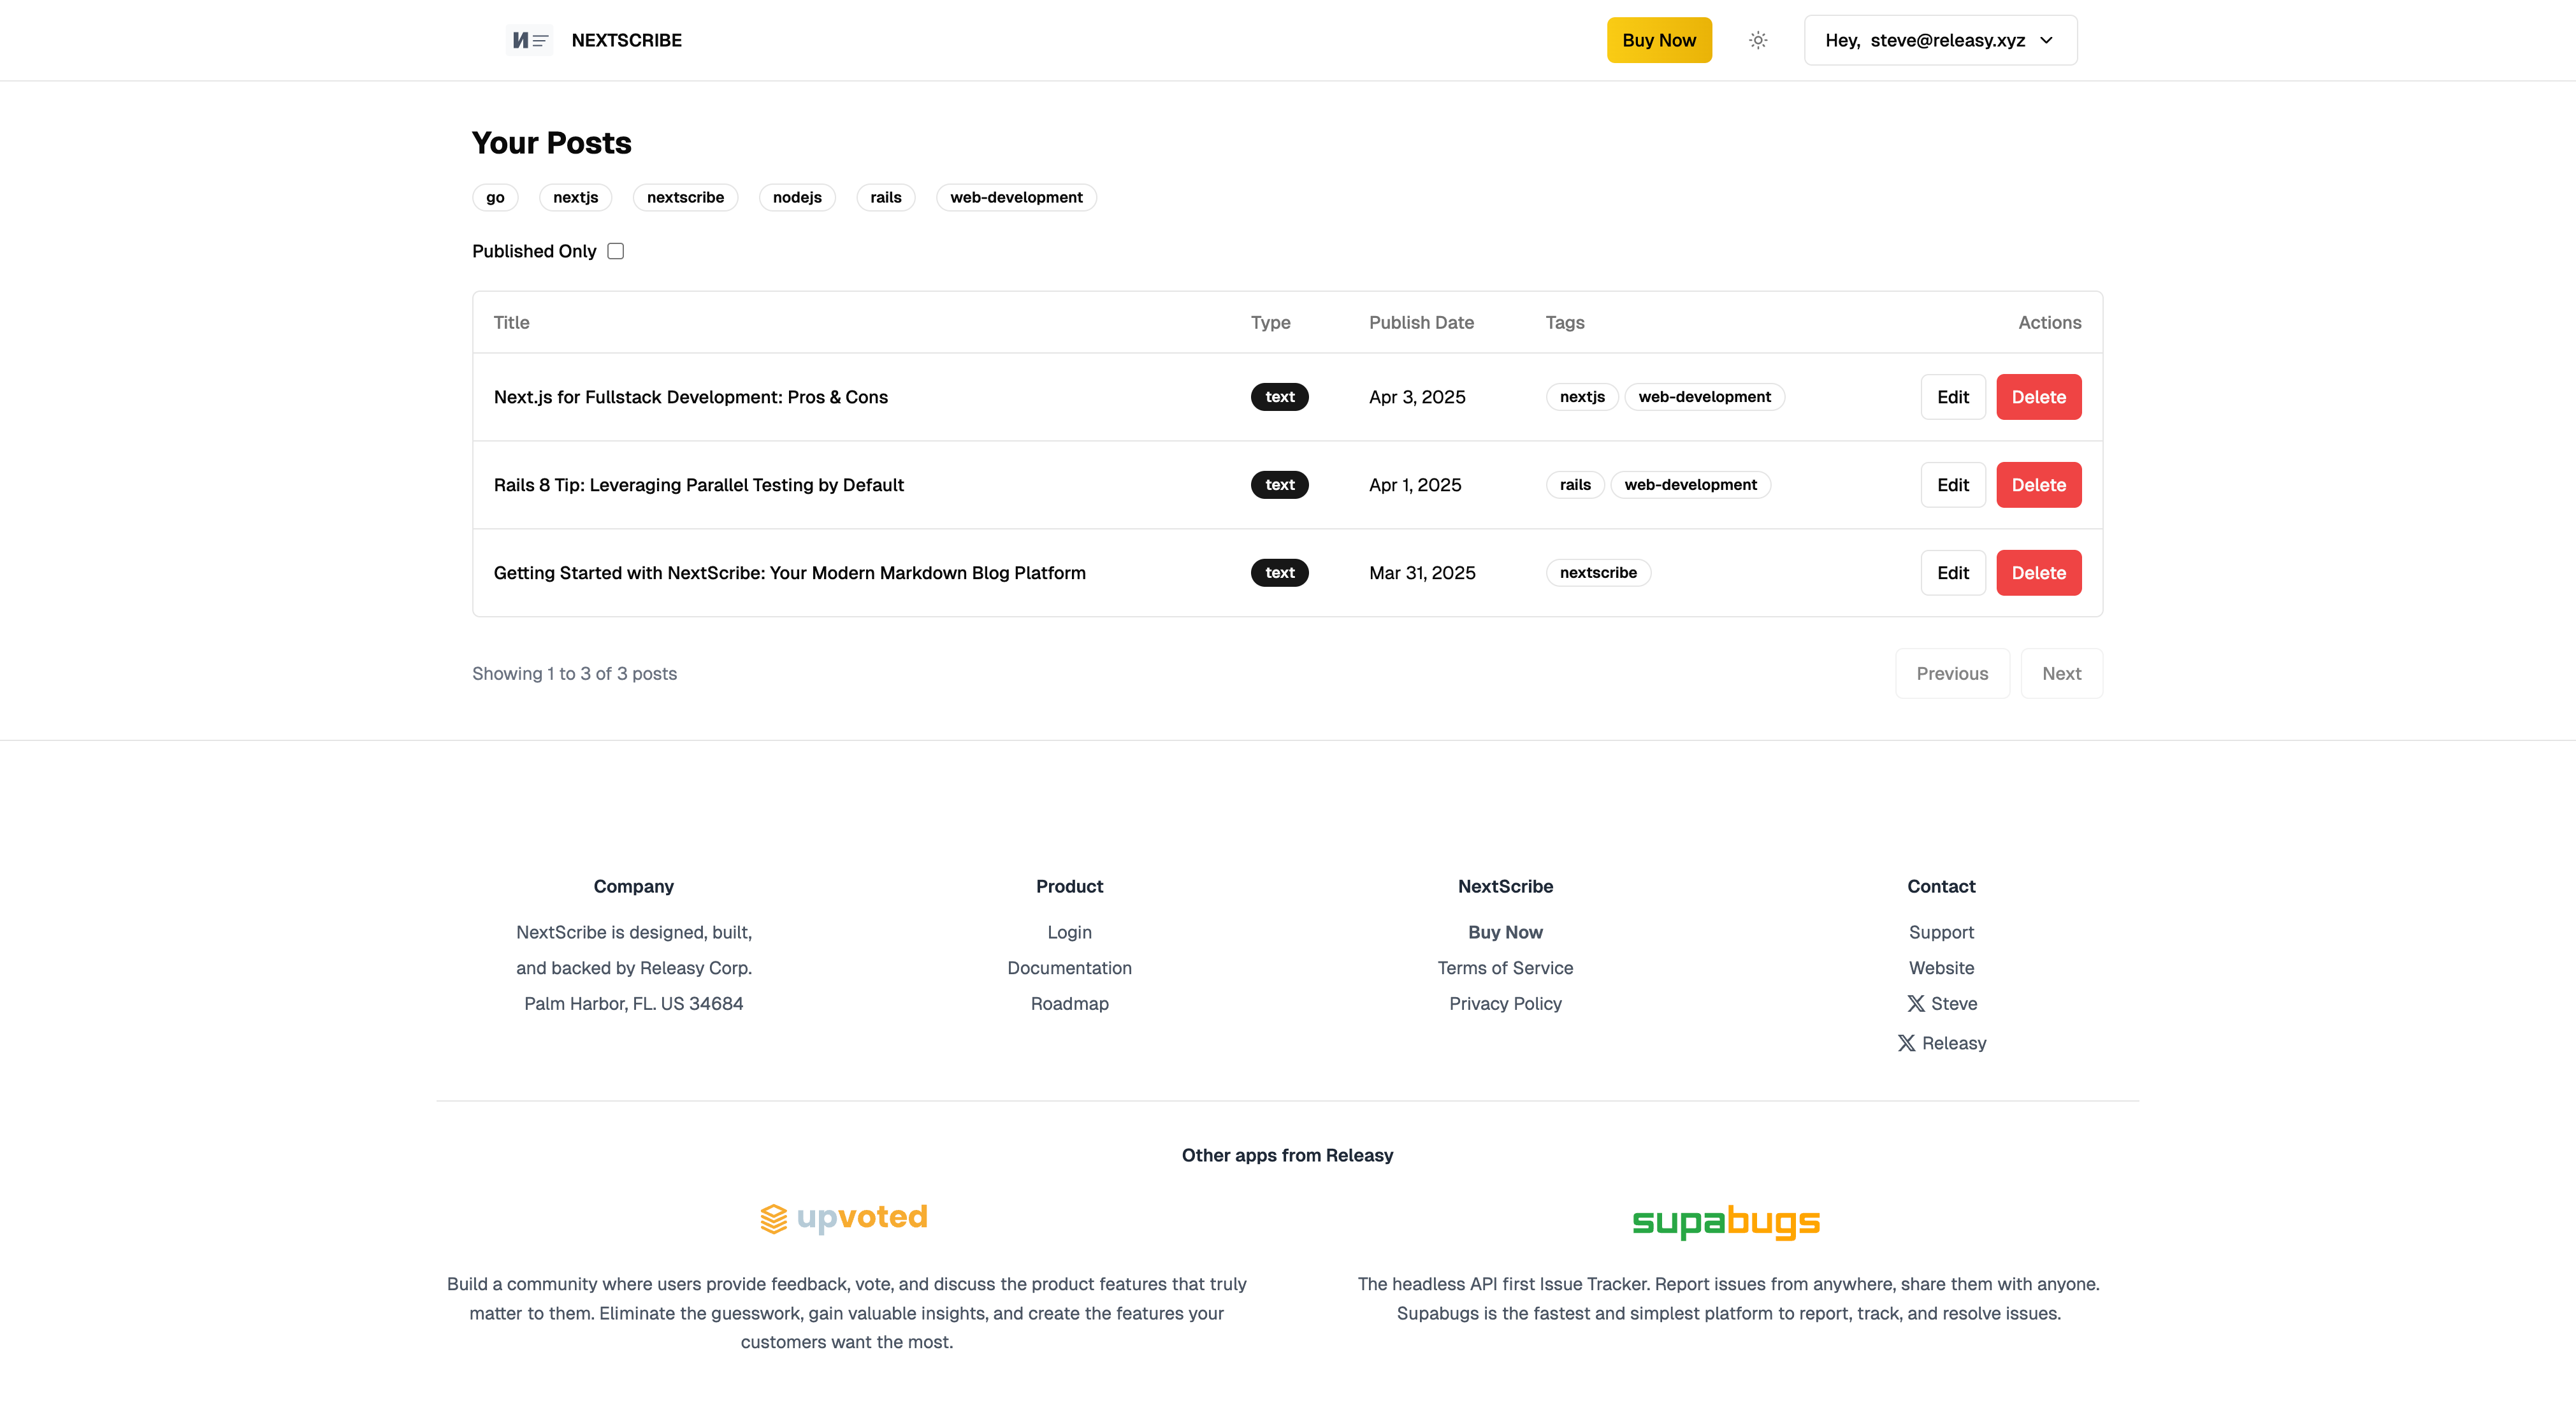Viewport: 2576px width, 1417px height.
Task: Click the yellow Buy Now header button
Action: (x=1659, y=40)
